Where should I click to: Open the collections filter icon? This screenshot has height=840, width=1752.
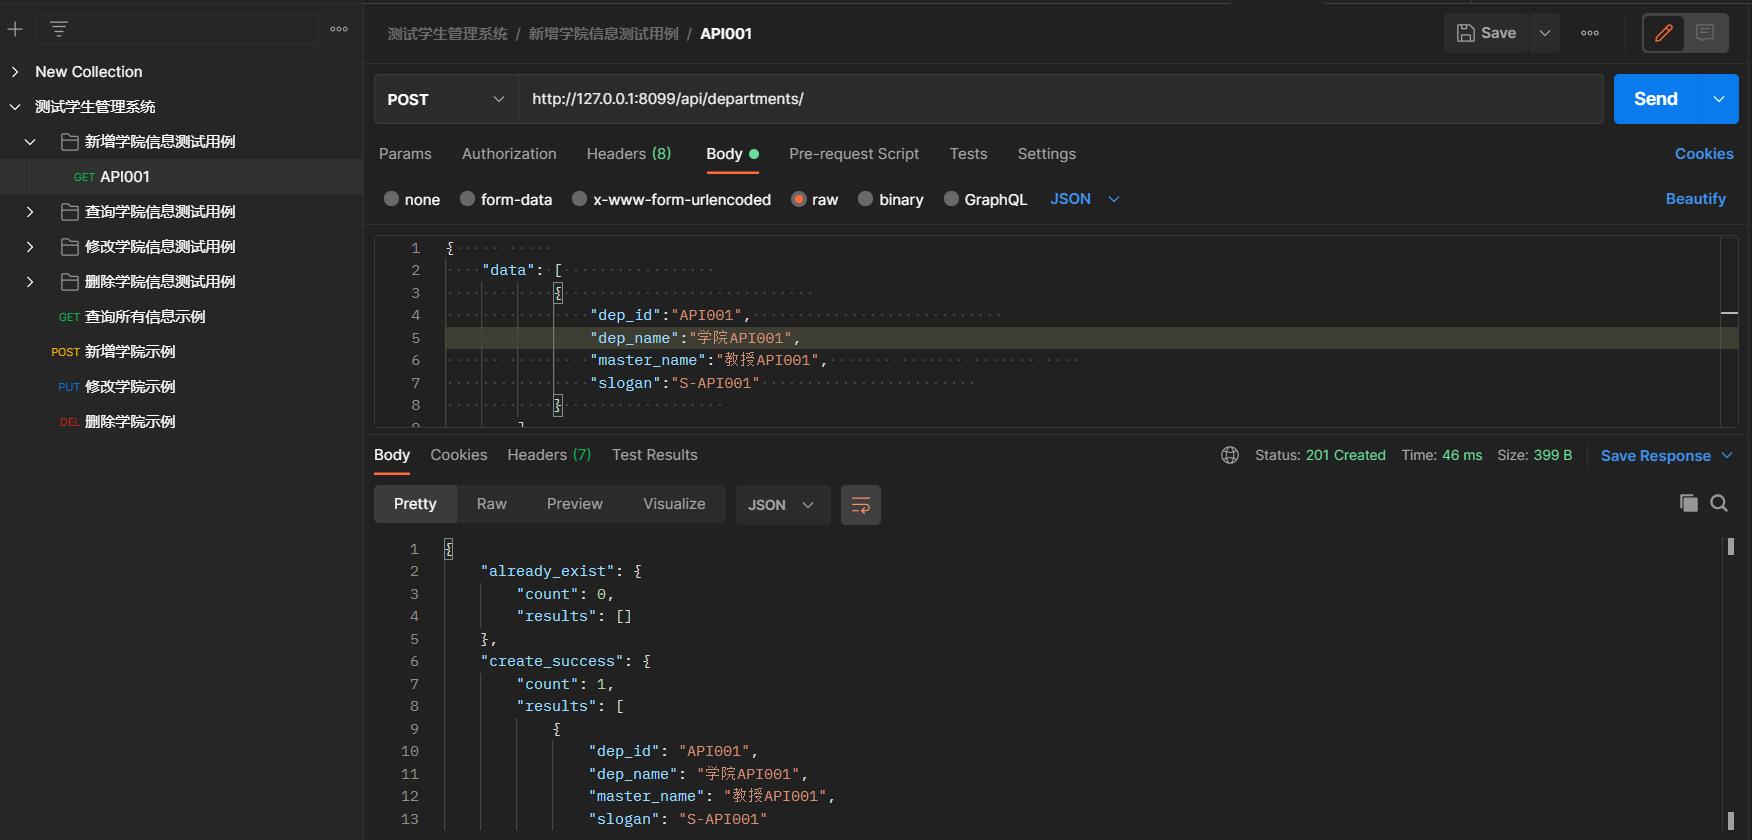coord(59,29)
